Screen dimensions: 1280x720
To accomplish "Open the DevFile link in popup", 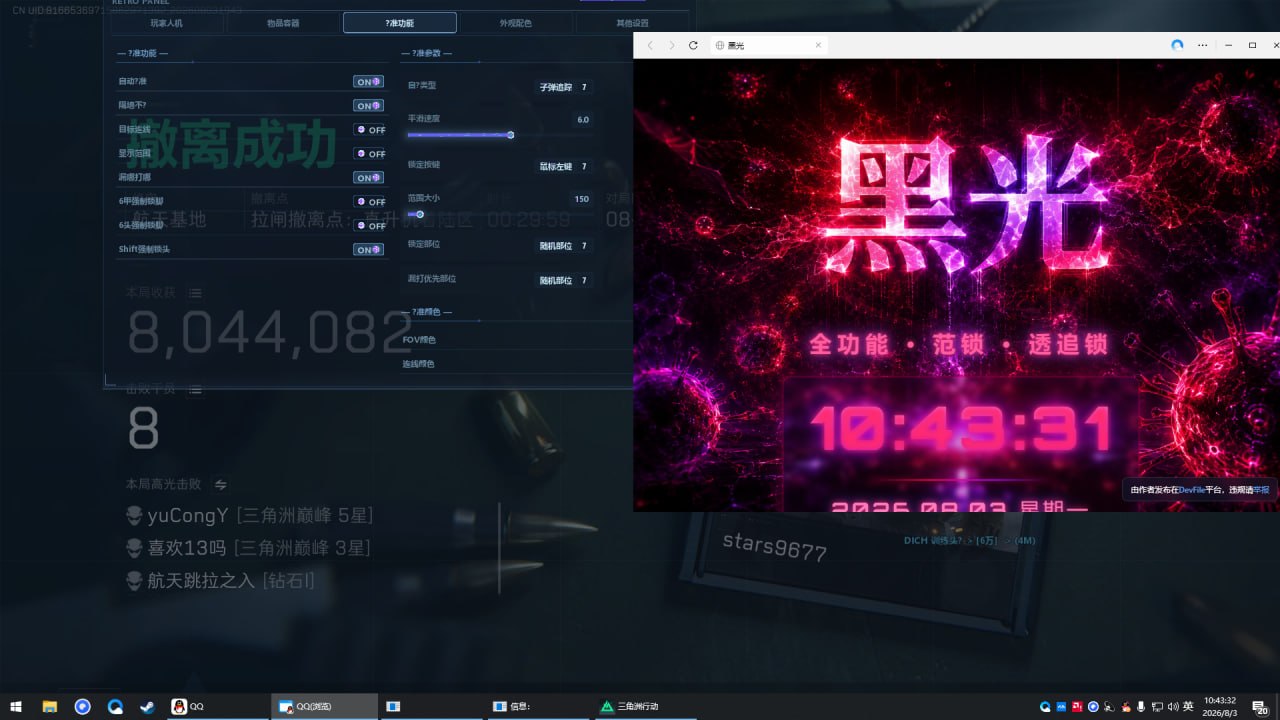I will [x=1192, y=490].
